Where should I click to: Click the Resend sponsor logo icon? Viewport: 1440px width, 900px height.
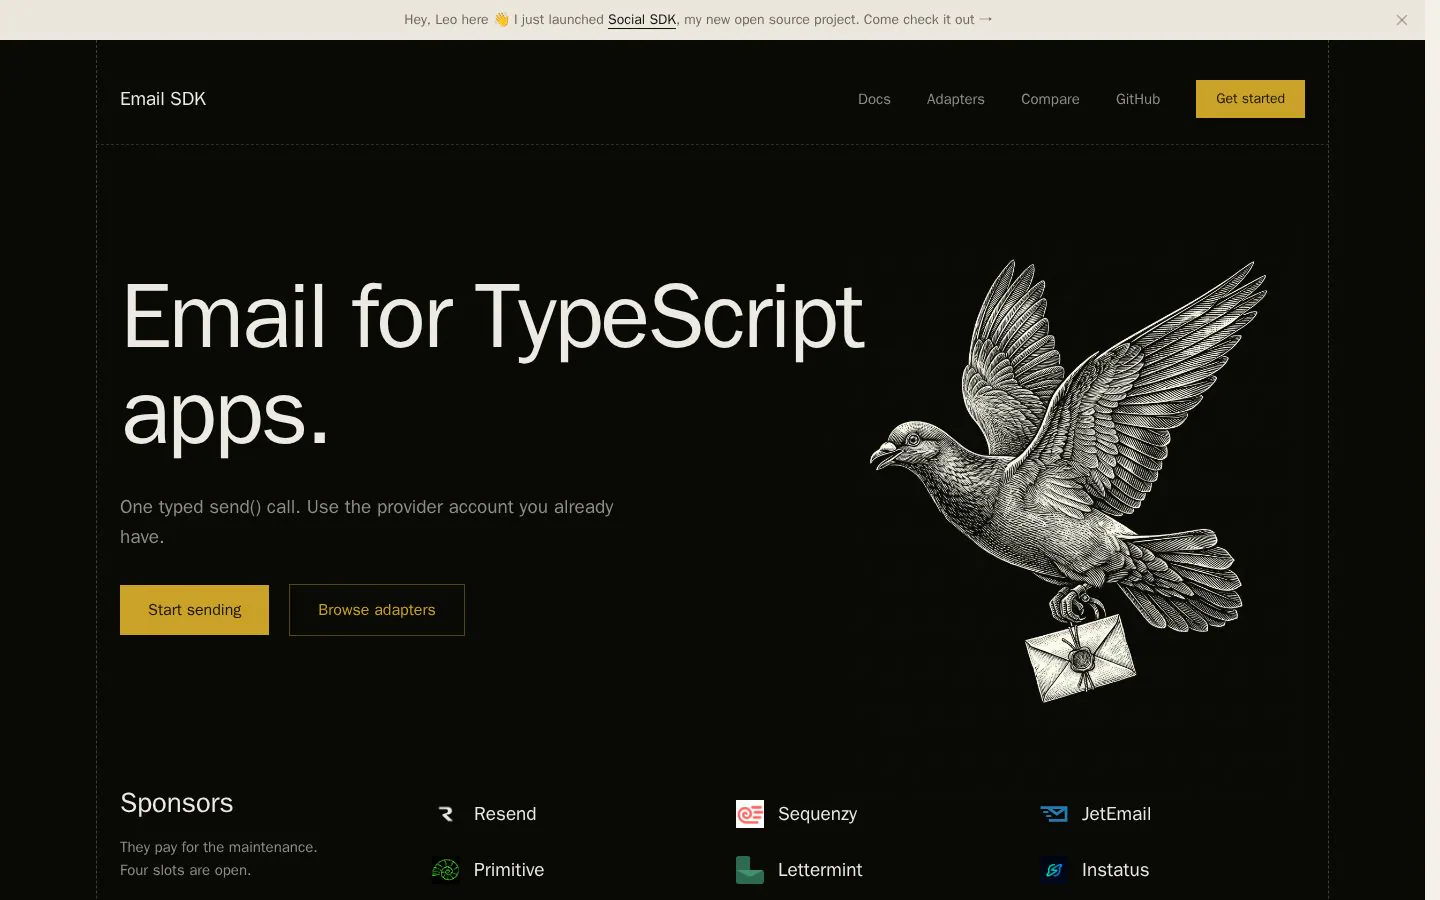click(446, 814)
